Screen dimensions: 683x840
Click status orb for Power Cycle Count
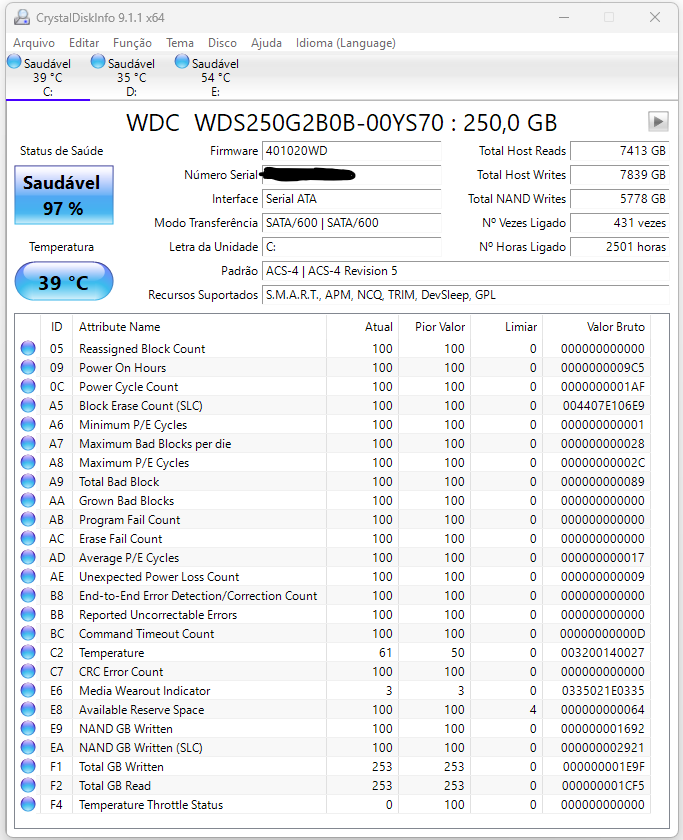[x=28, y=386]
